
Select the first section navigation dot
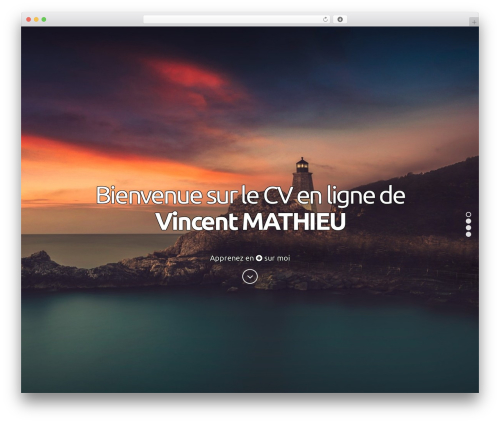(x=468, y=214)
